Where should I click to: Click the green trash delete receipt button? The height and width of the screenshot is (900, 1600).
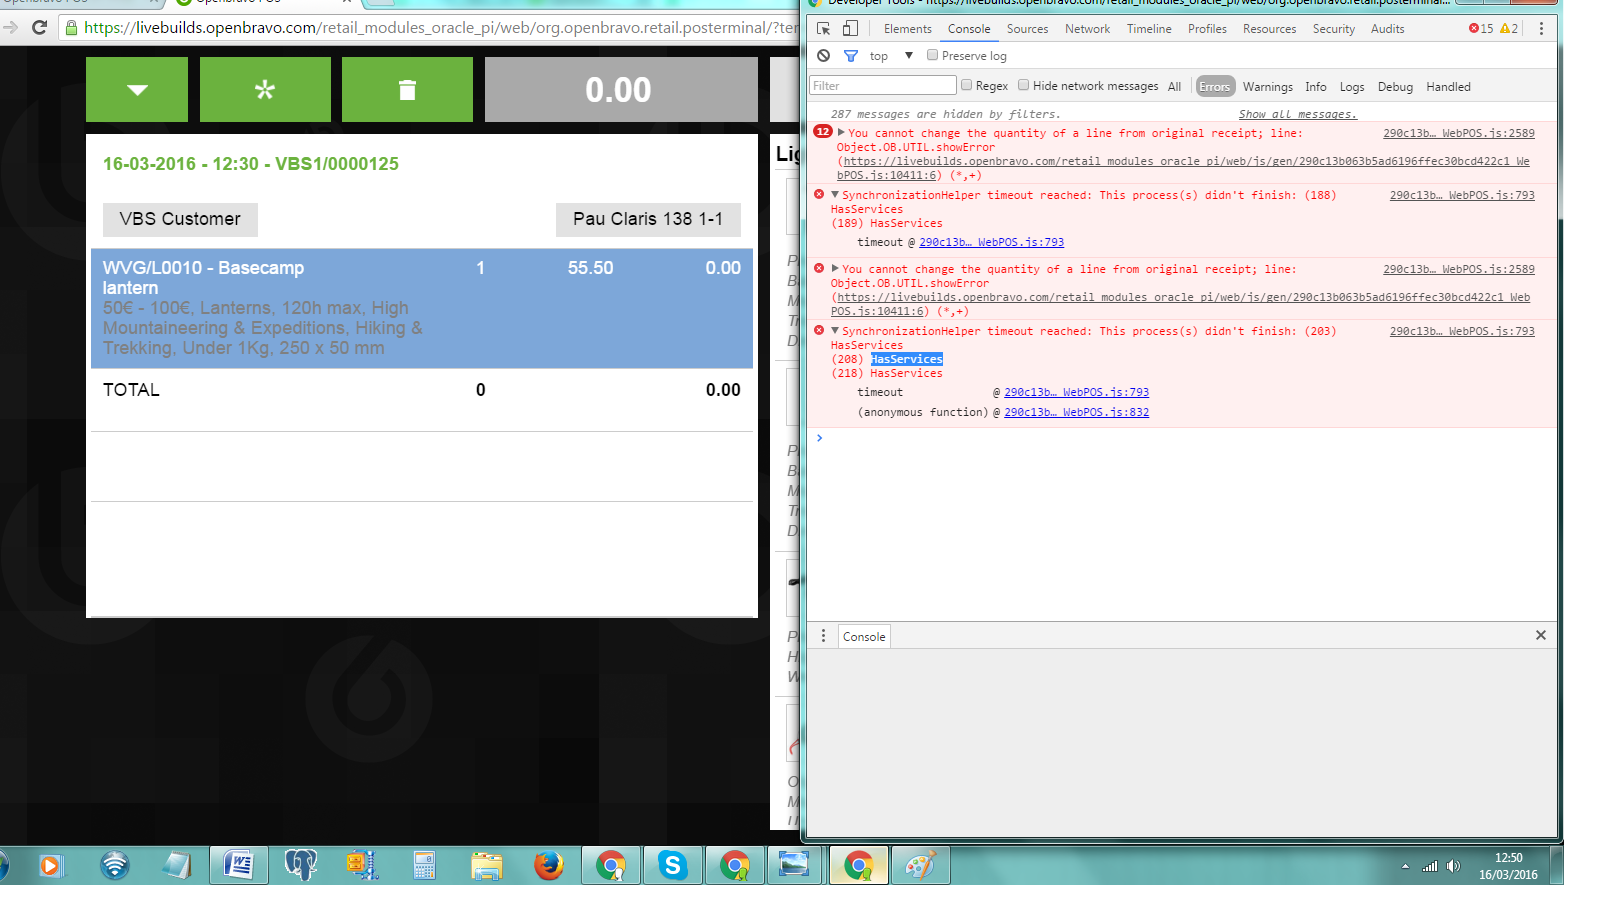407,90
